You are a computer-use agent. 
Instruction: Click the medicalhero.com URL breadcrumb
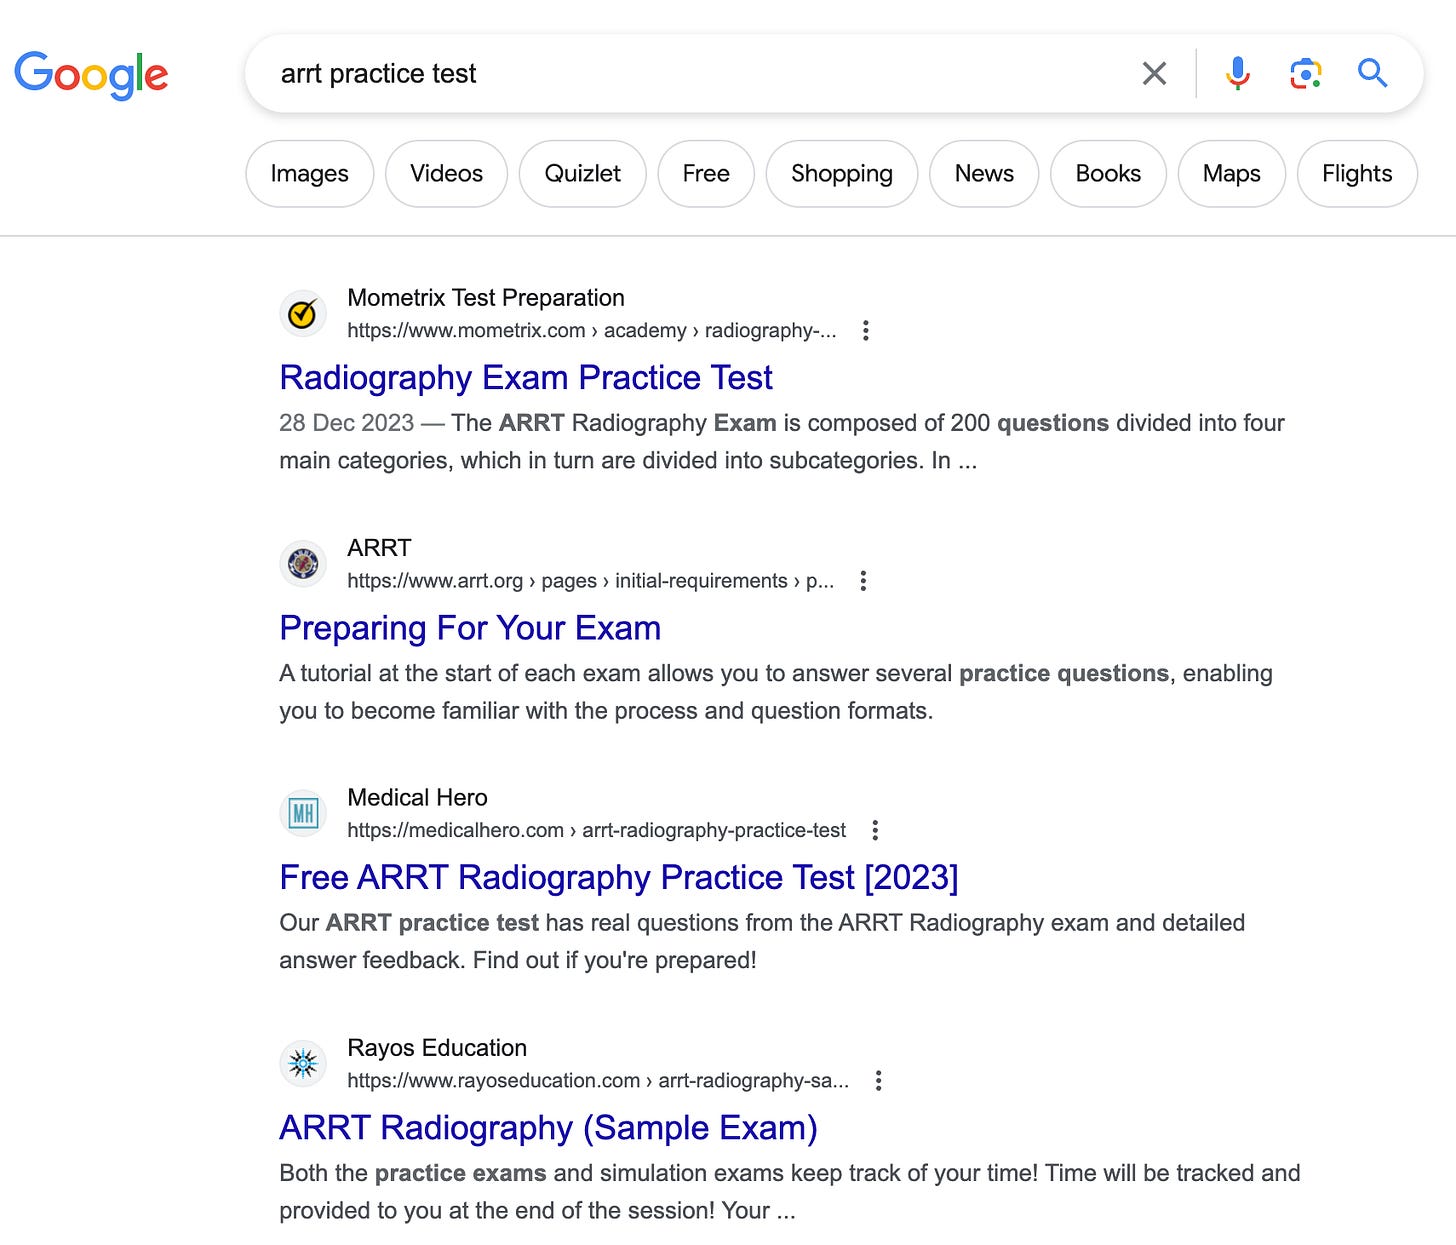pyautogui.click(x=596, y=830)
